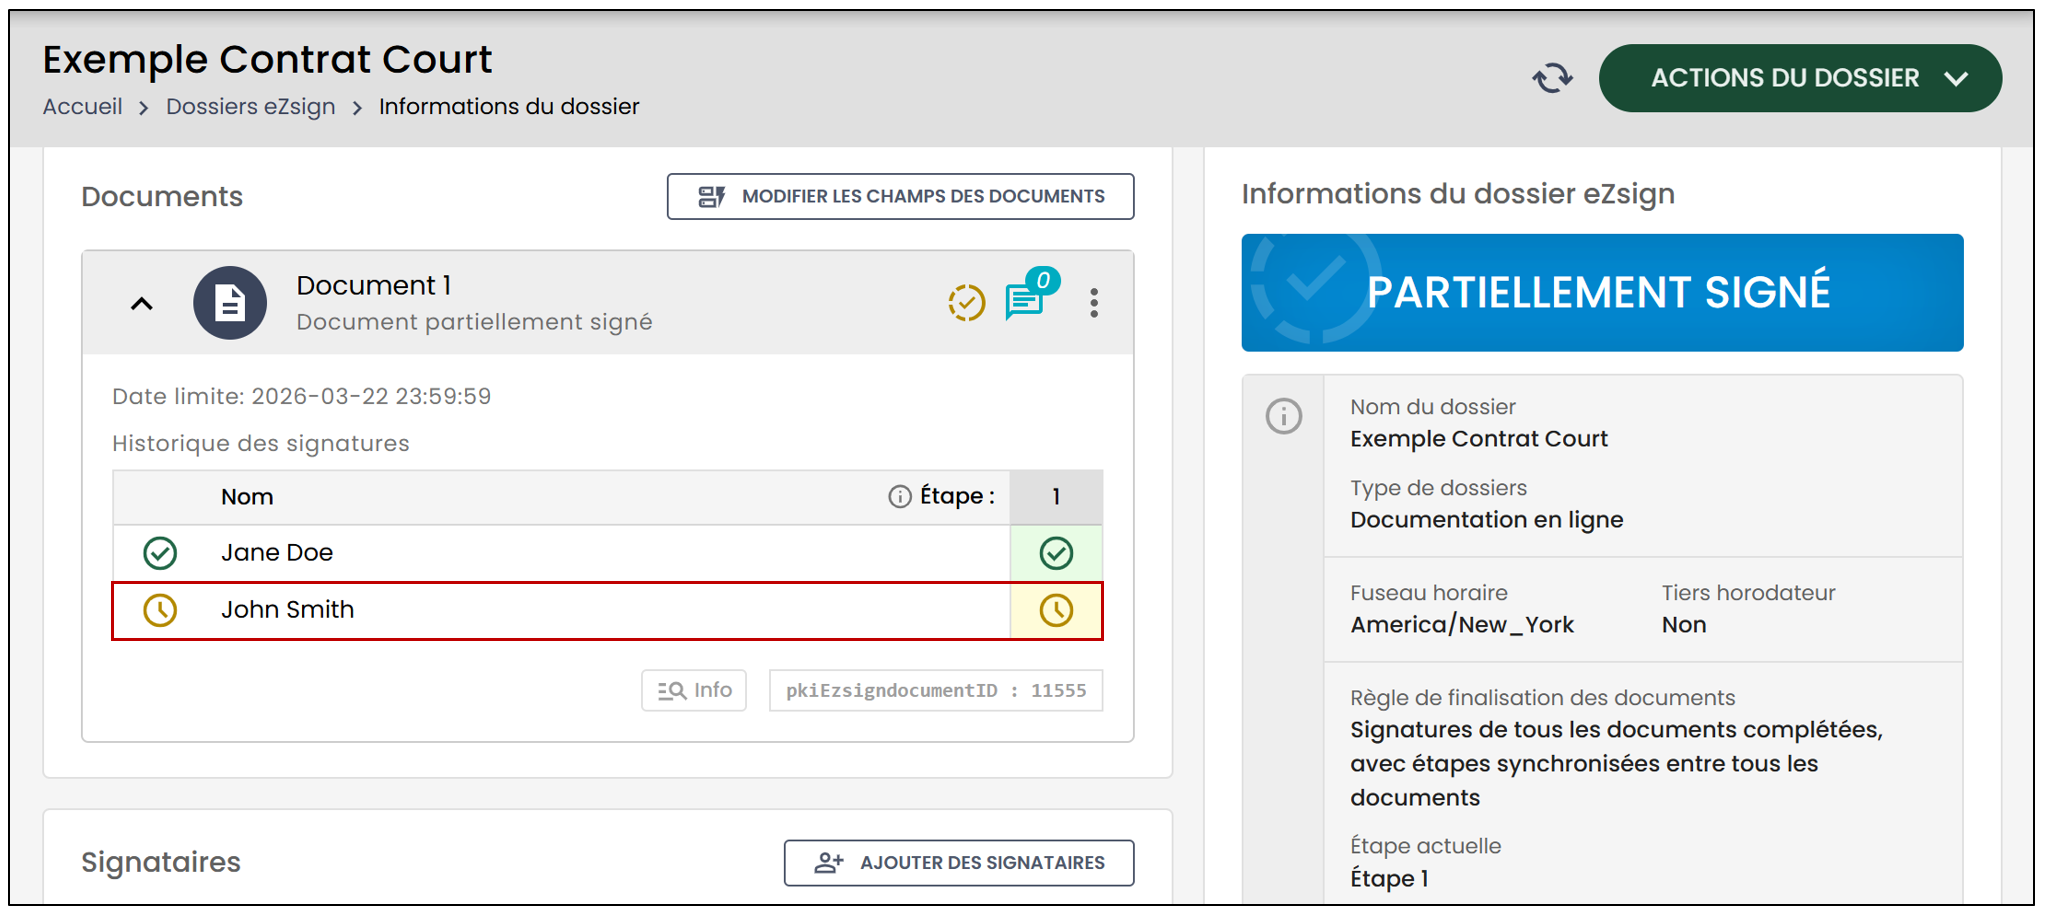Click Modifier les champs des documents
Screen dimensions: 2047x918
pos(900,196)
